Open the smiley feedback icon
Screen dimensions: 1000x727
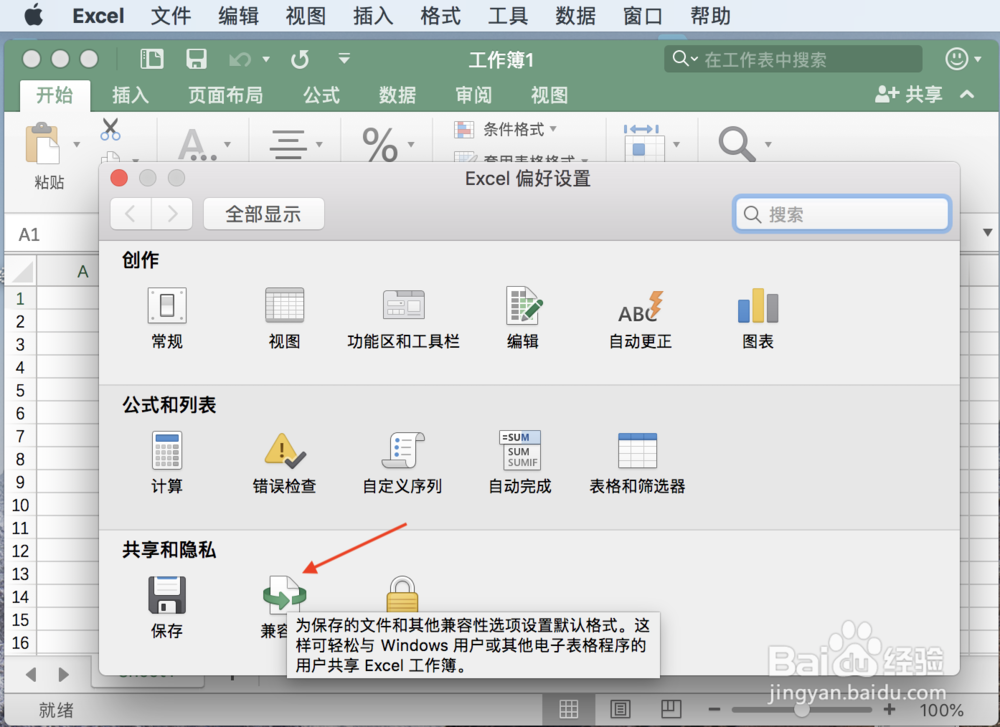[957, 59]
